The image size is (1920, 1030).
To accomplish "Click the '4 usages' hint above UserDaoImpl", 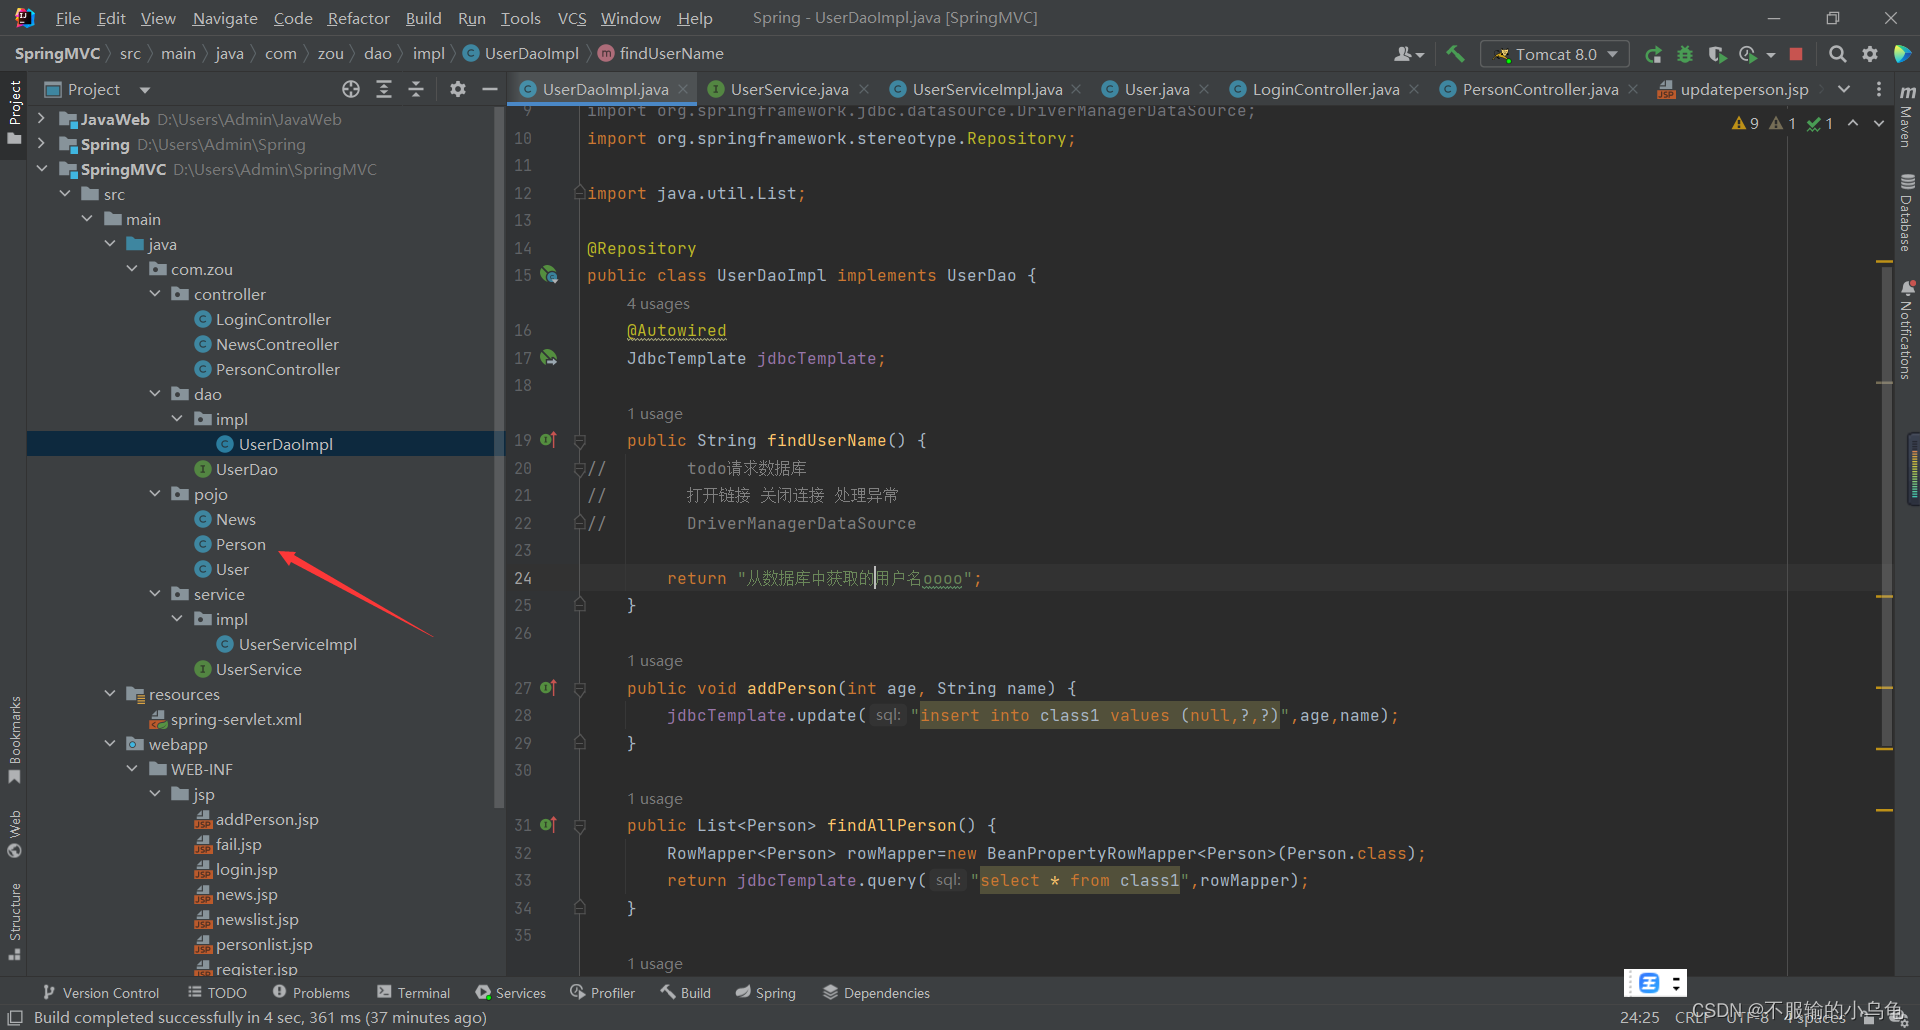I will (x=657, y=303).
